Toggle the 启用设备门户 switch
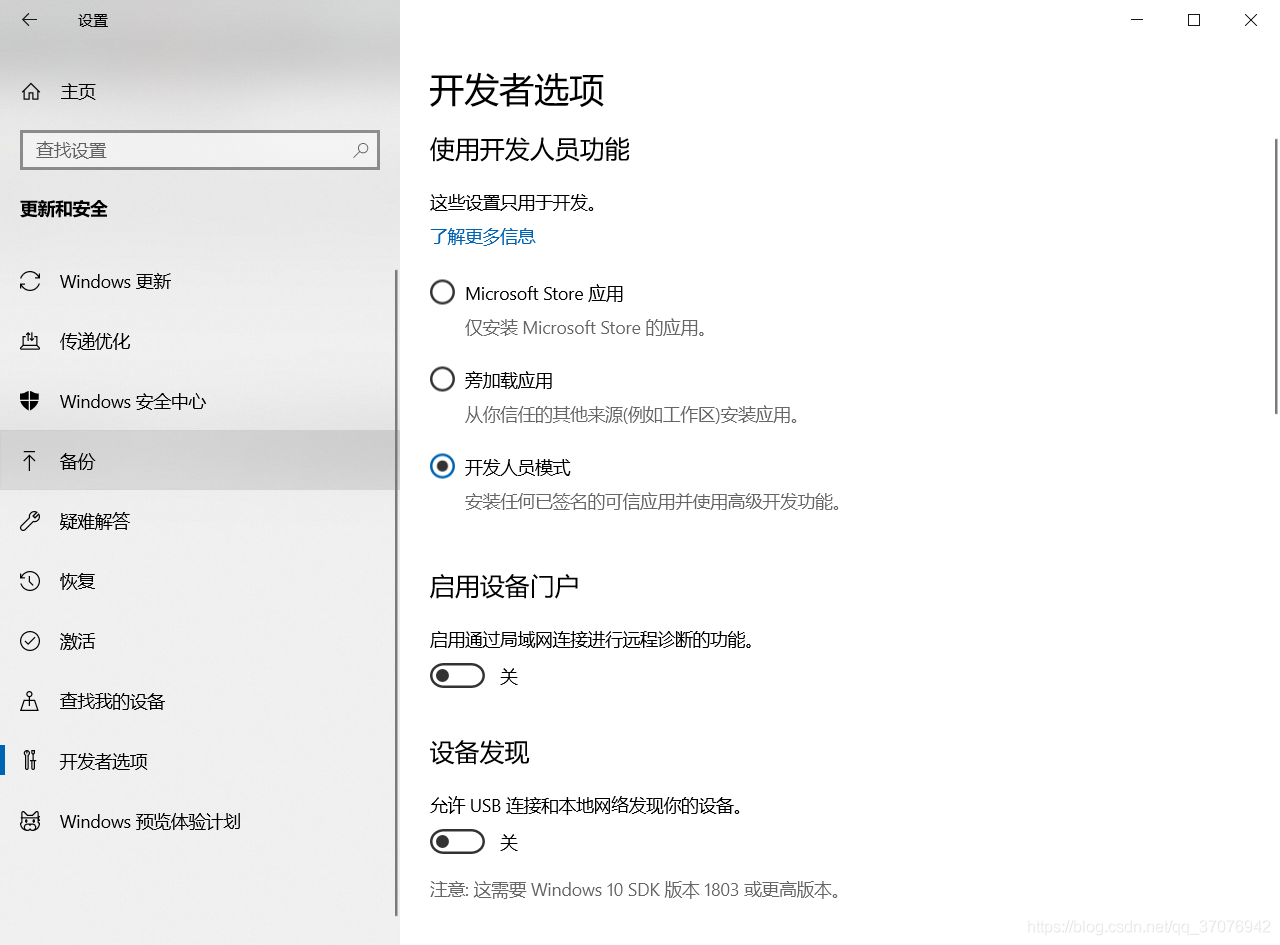This screenshot has height=945, width=1280. [457, 676]
